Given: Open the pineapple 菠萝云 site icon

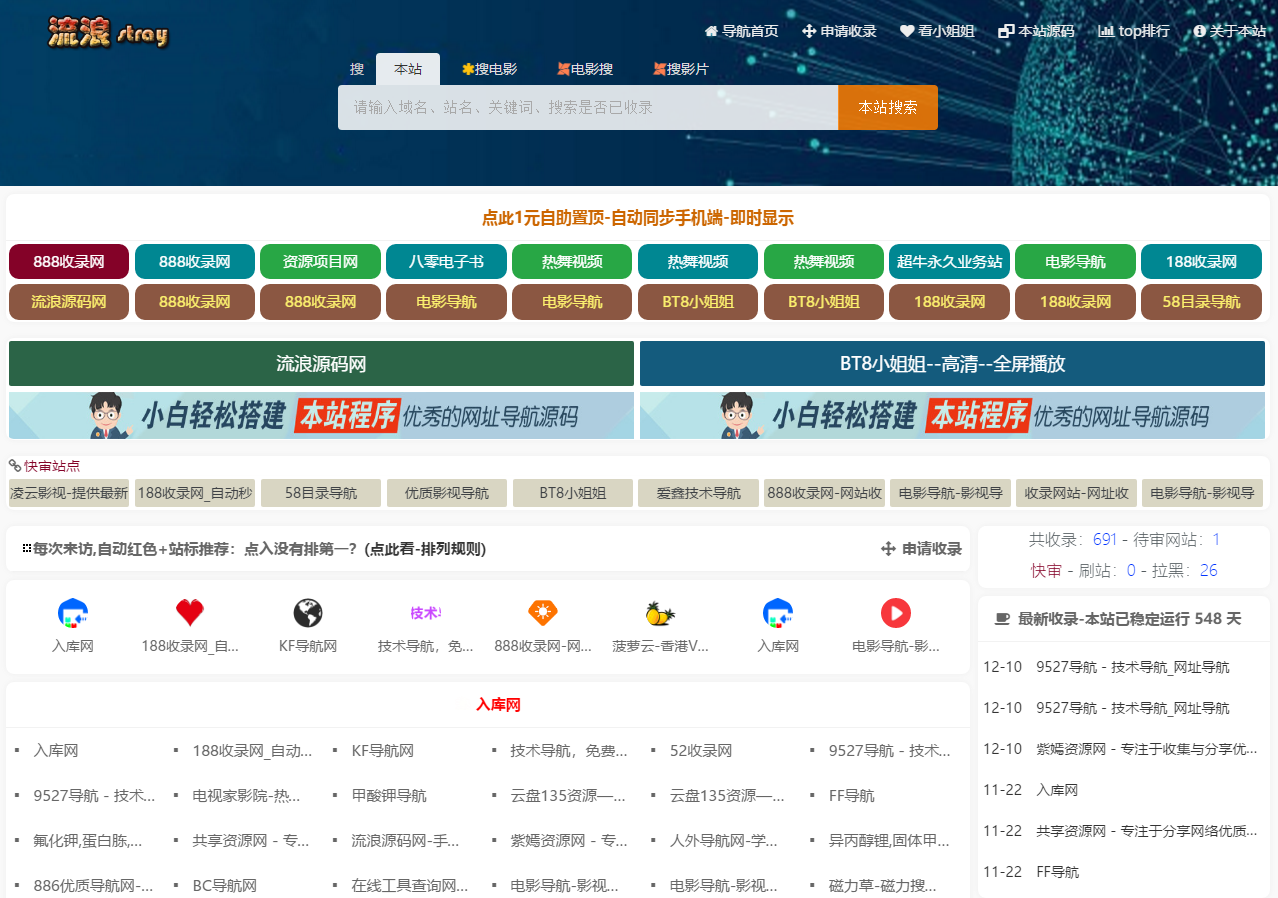Looking at the screenshot, I should (660, 613).
